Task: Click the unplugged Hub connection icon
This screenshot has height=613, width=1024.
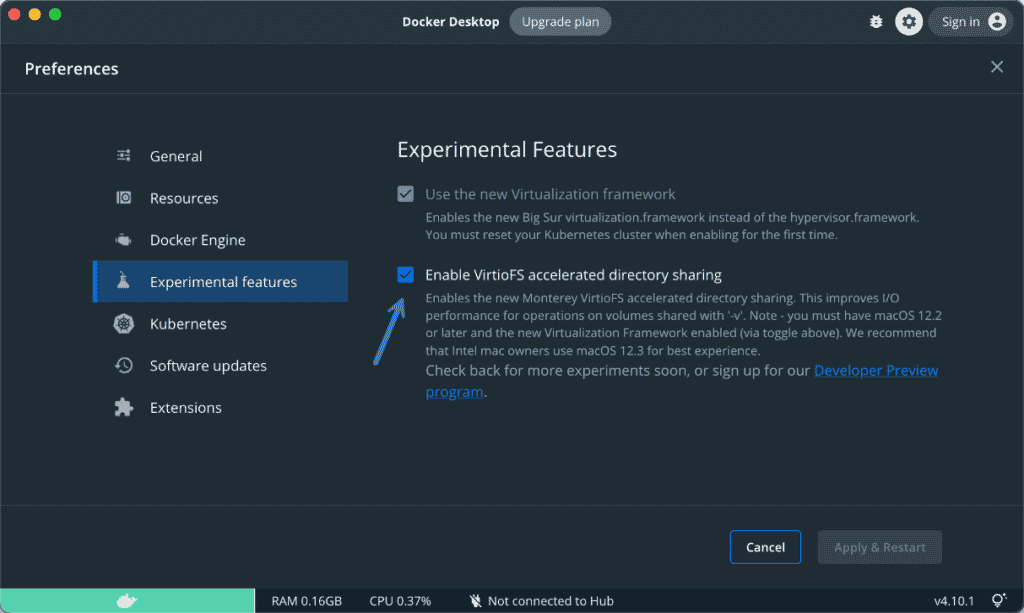Action: 475,601
